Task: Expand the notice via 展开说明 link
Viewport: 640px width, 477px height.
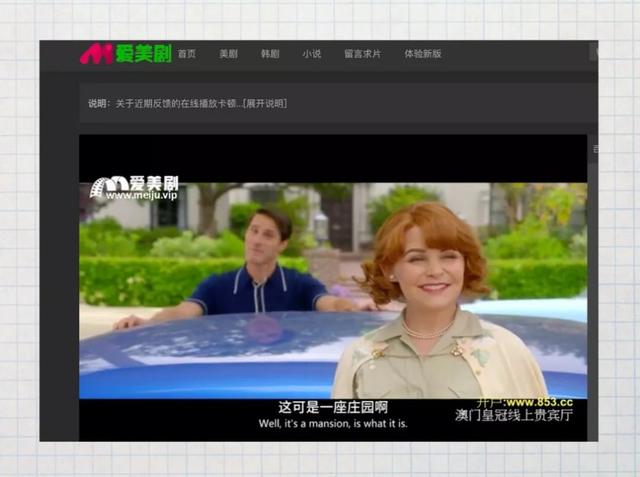Action: coord(265,104)
